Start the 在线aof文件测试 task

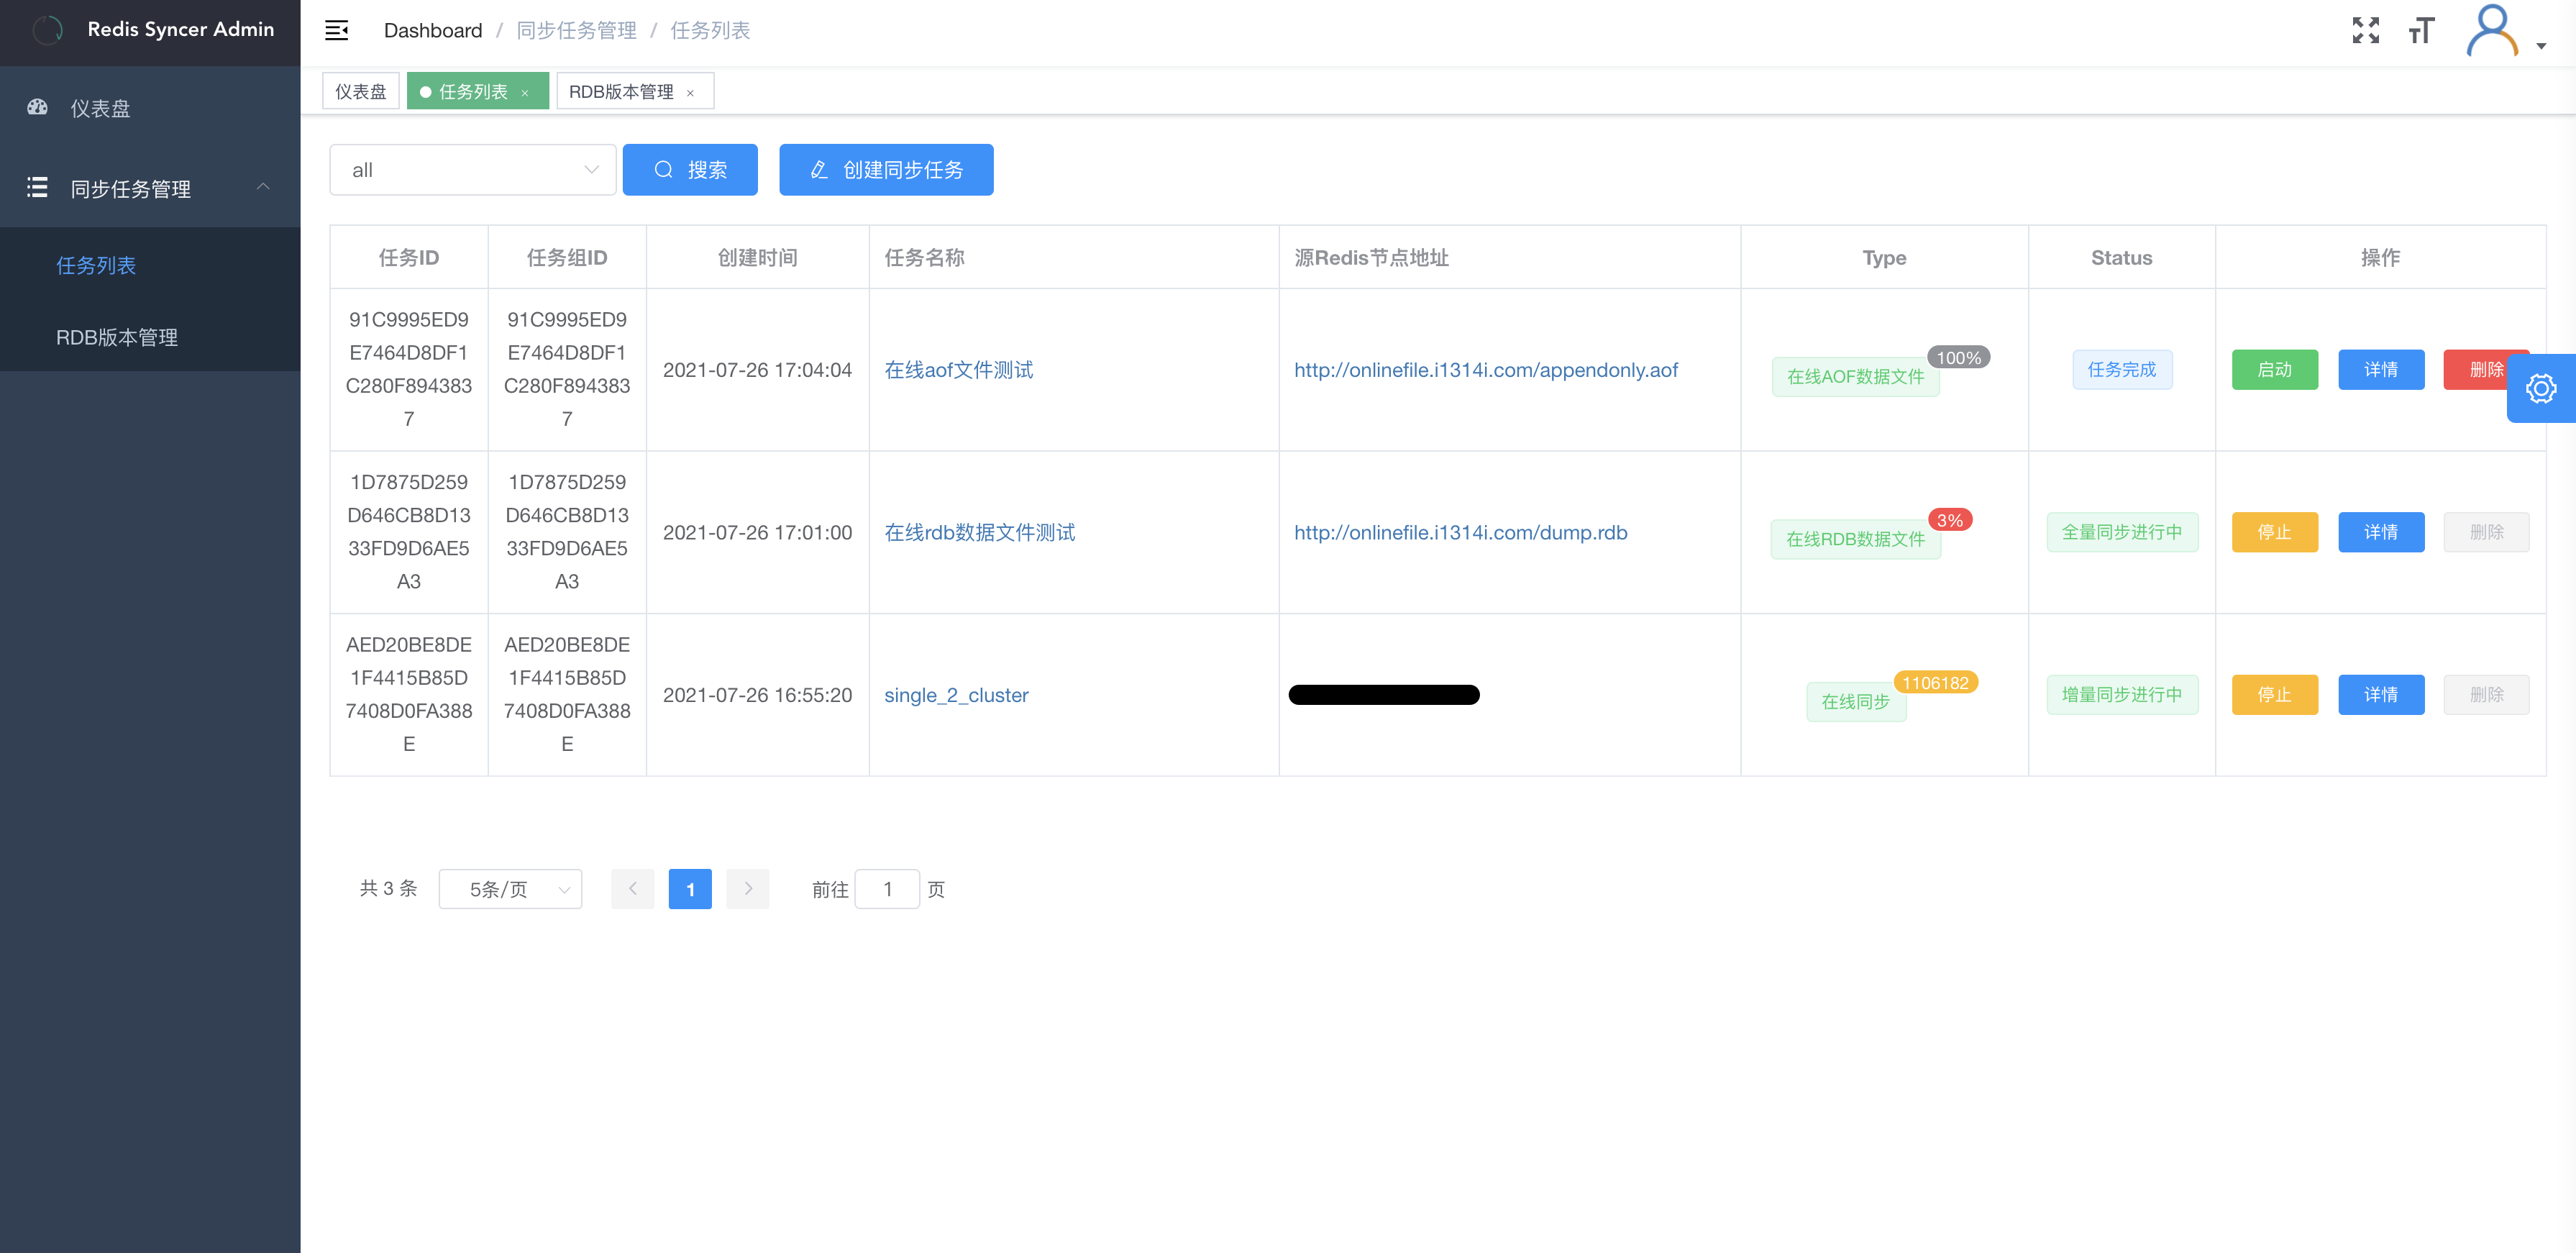(2273, 370)
